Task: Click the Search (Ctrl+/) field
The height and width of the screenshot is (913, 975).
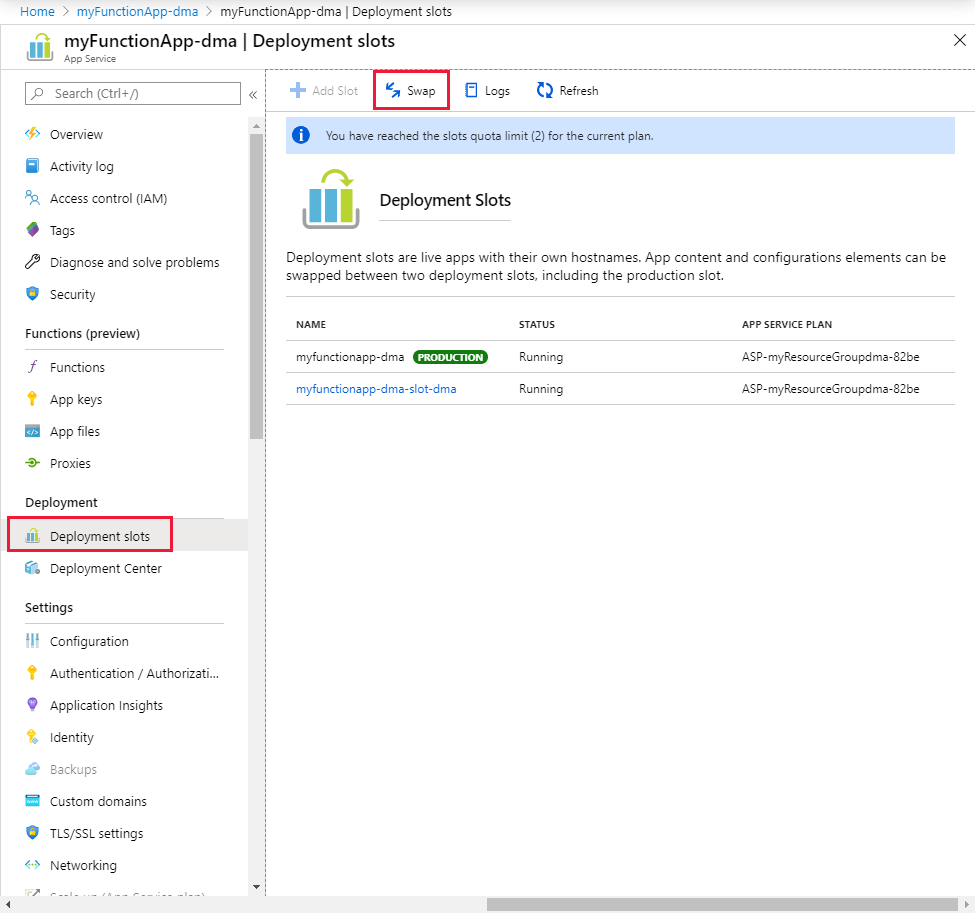Action: (130, 93)
